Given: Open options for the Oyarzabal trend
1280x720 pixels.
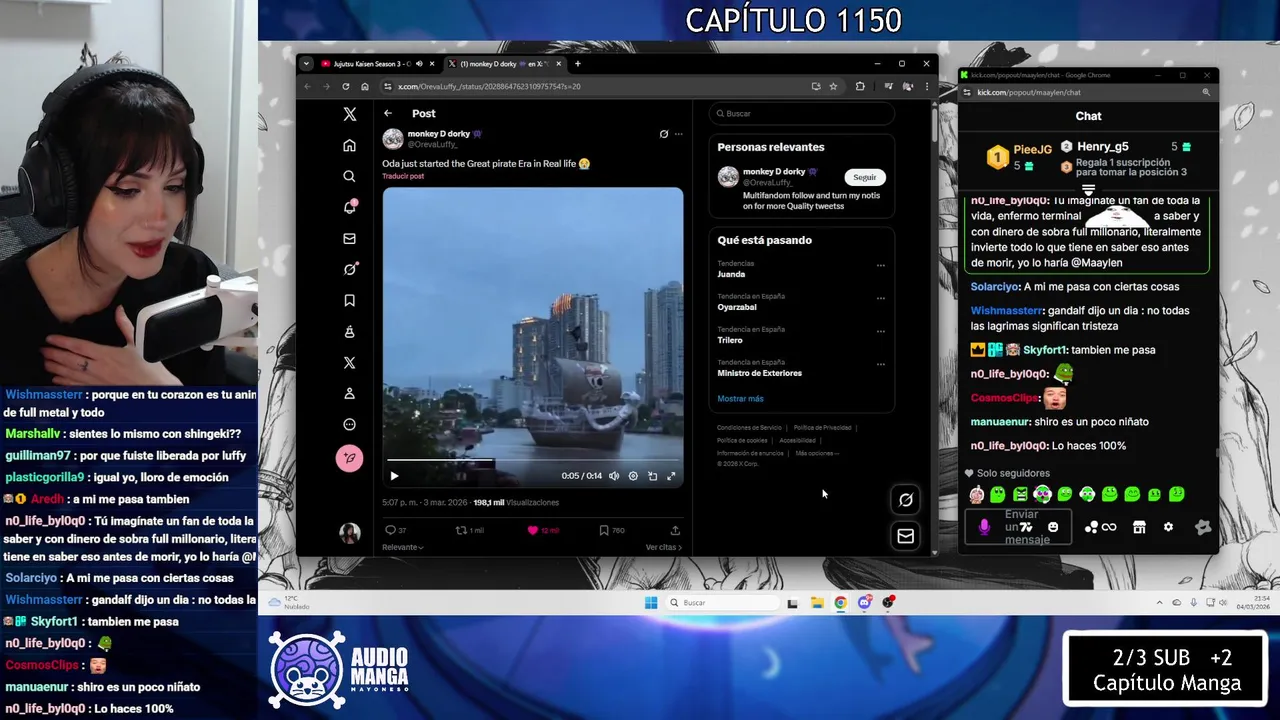Looking at the screenshot, I should click(x=881, y=298).
